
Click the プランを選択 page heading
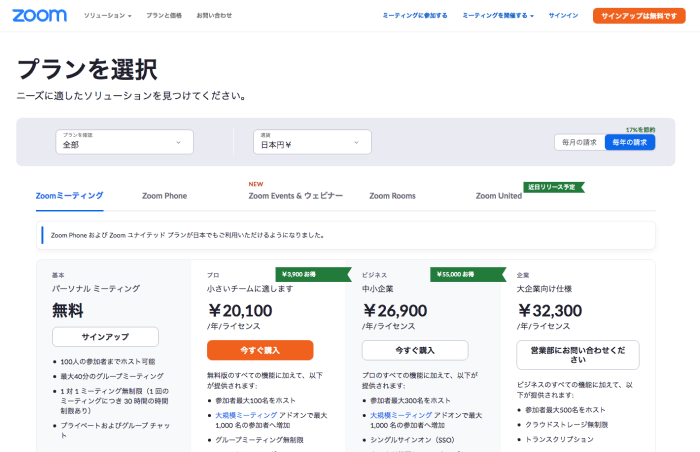(x=87, y=69)
